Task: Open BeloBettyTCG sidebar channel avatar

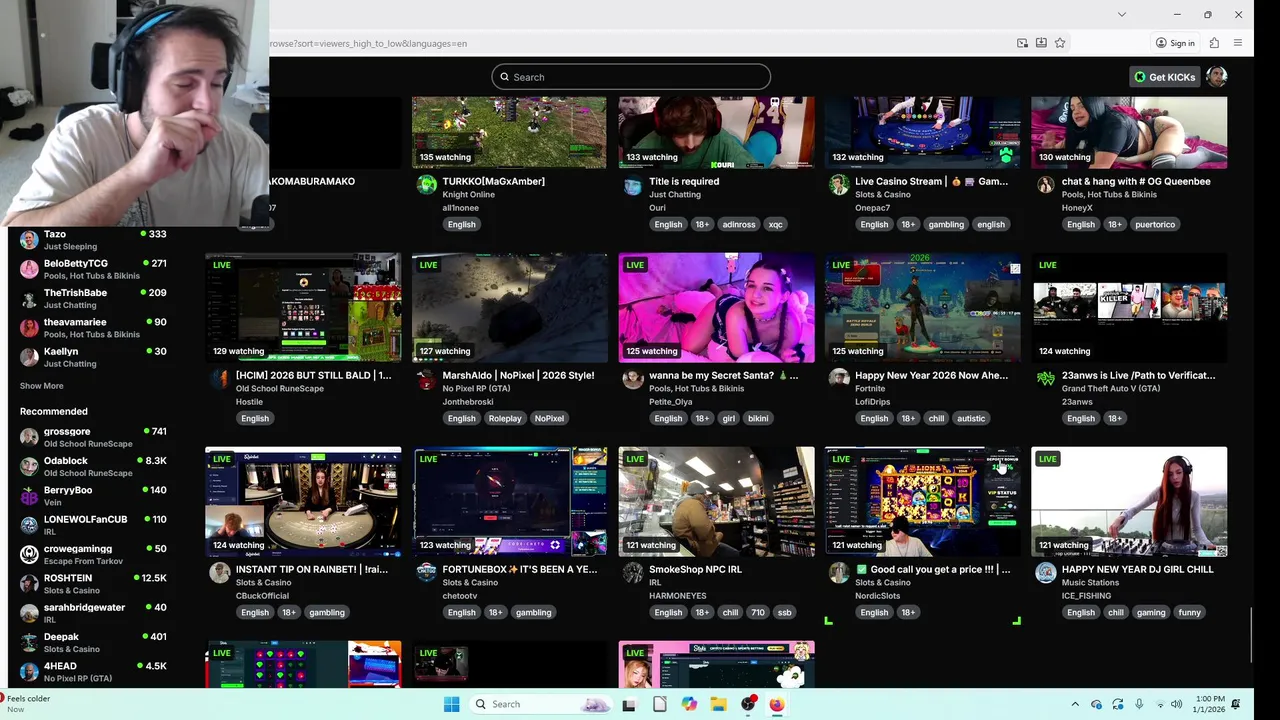Action: click(x=29, y=269)
